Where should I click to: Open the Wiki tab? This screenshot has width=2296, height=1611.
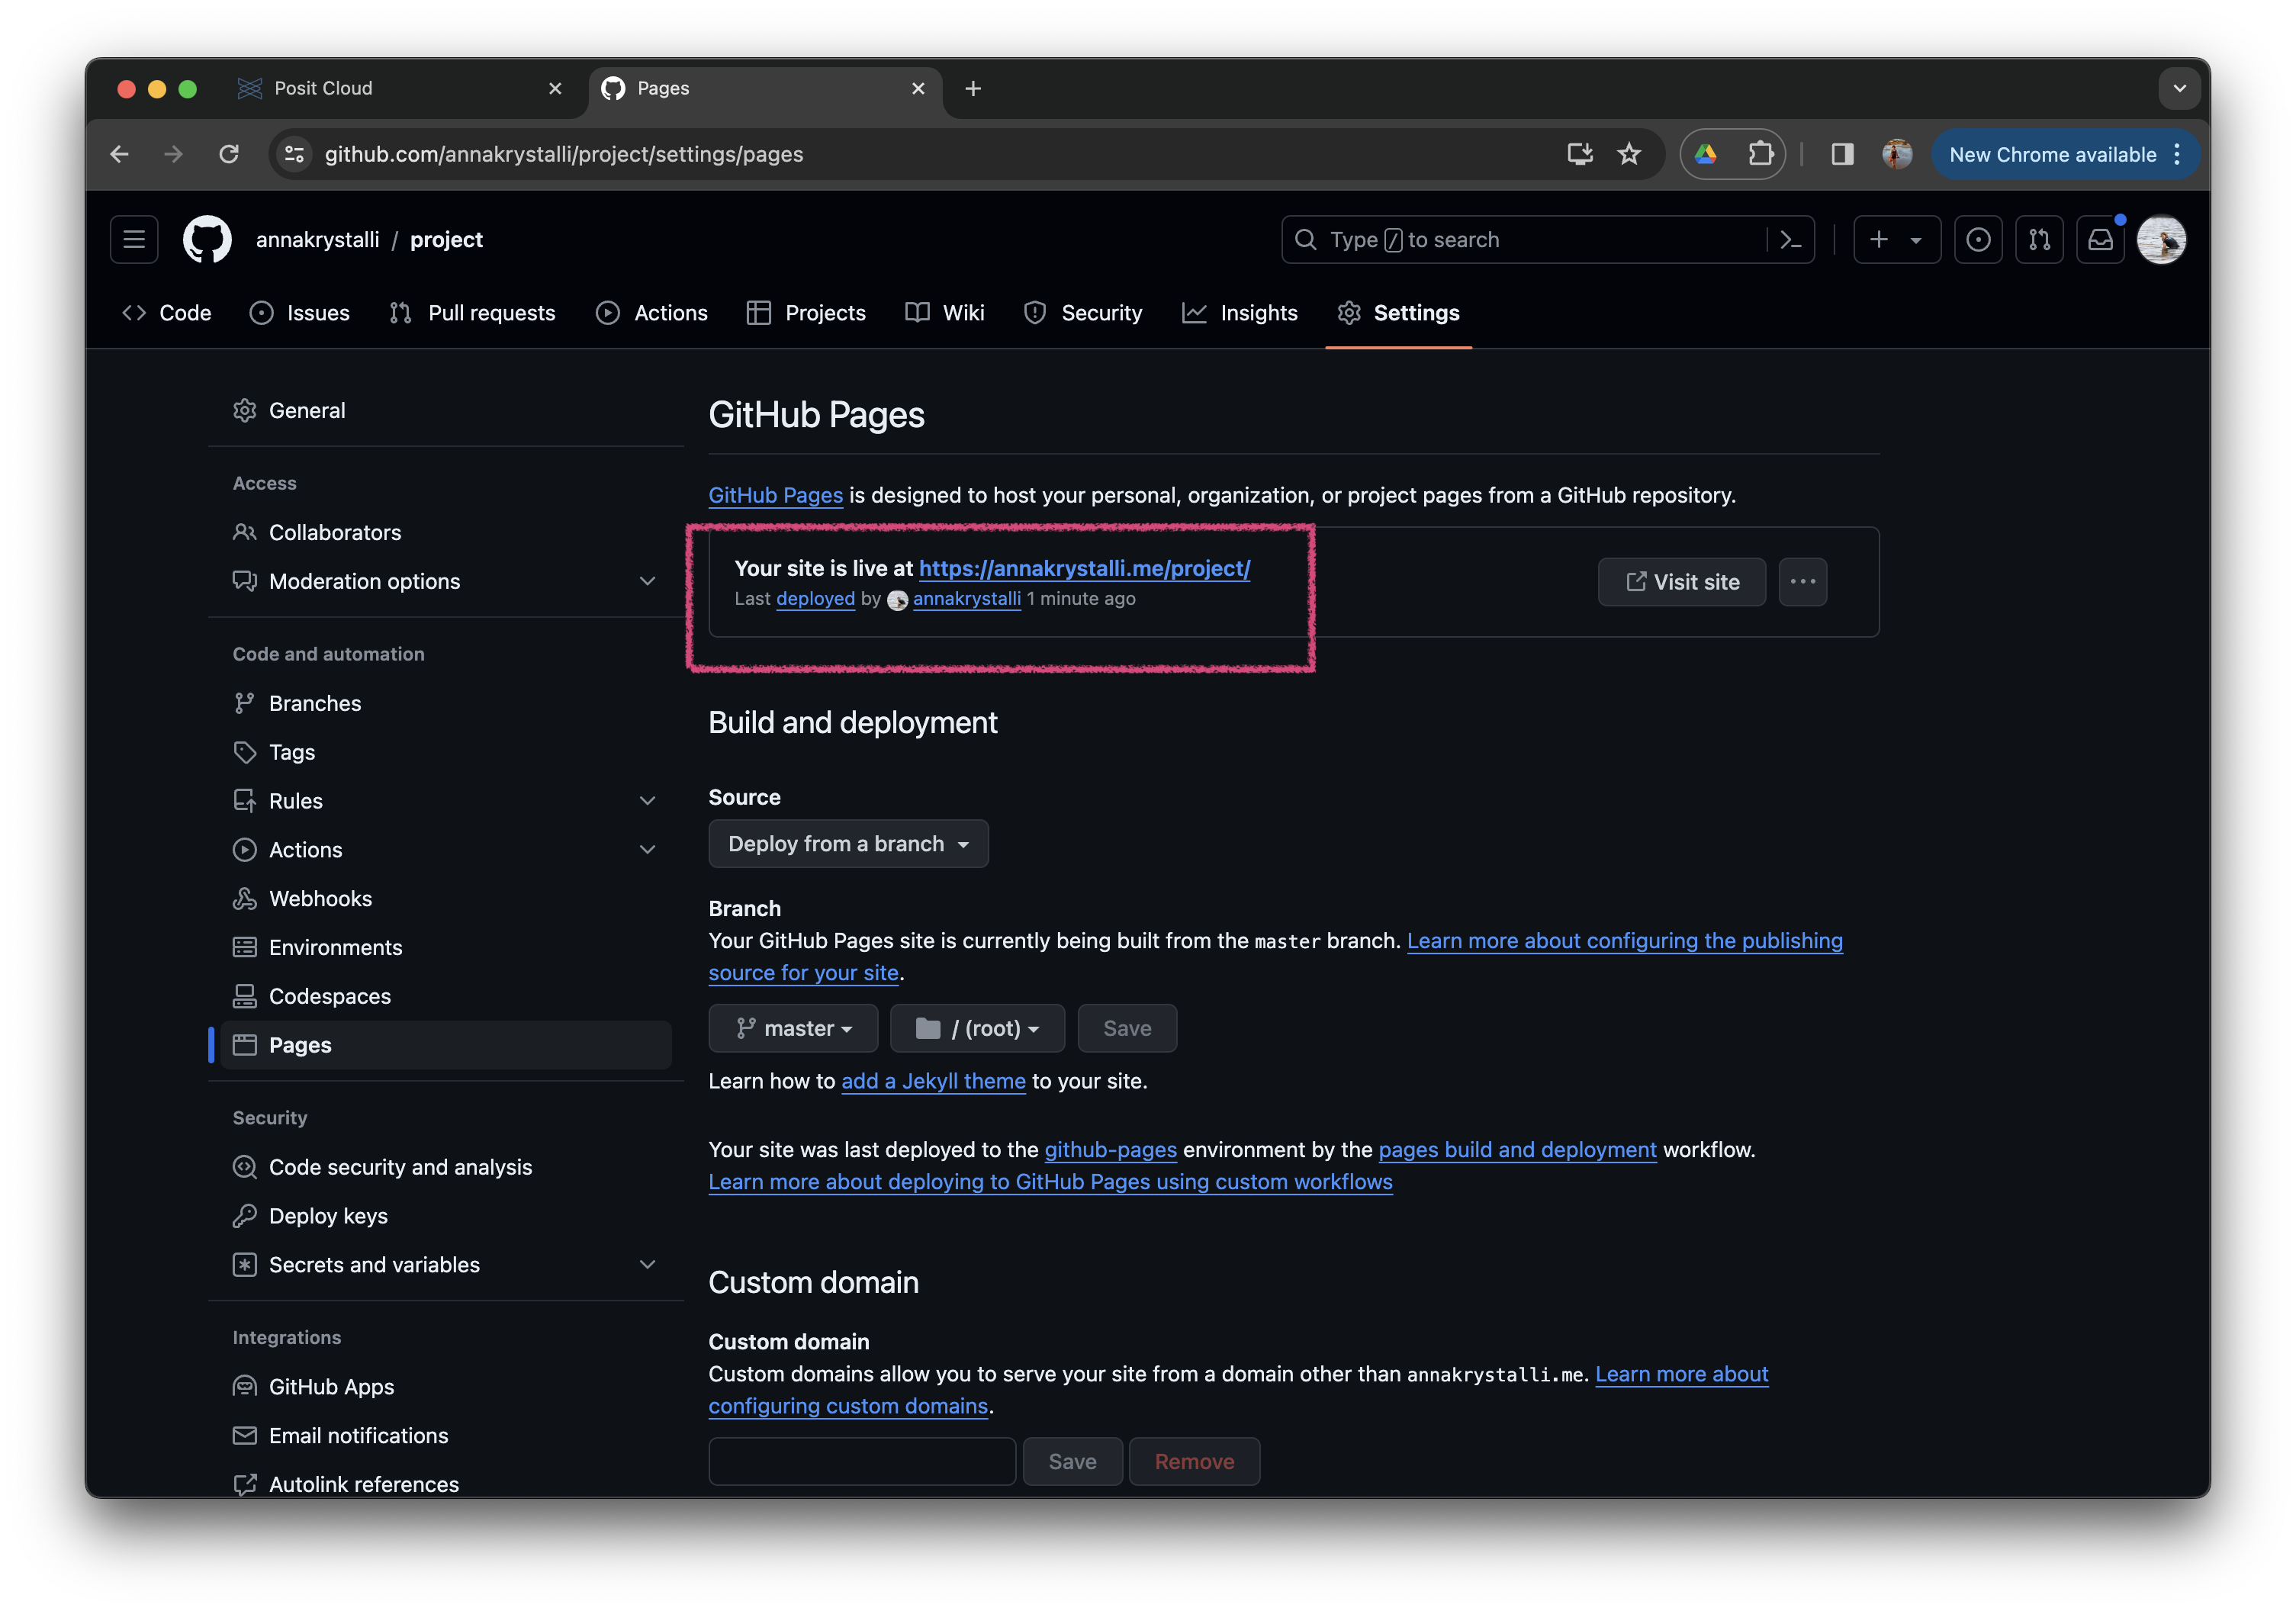click(x=945, y=313)
